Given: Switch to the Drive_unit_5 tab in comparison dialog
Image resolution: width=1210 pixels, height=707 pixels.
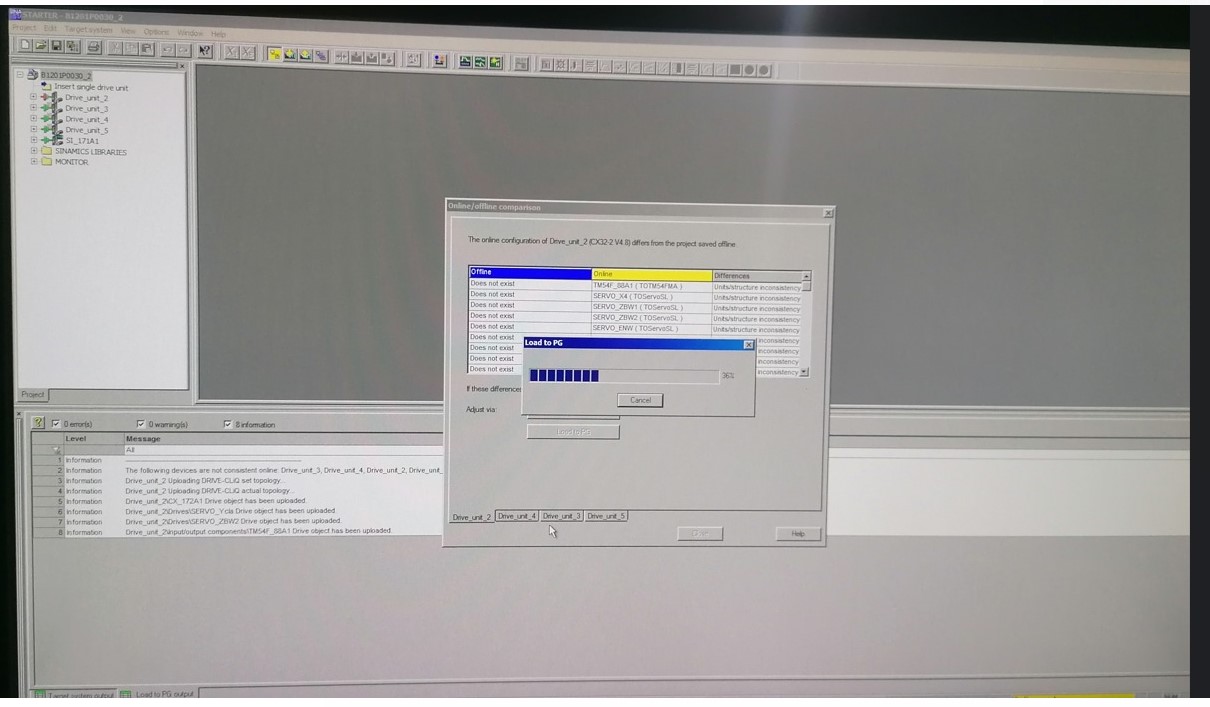Looking at the screenshot, I should pos(606,516).
